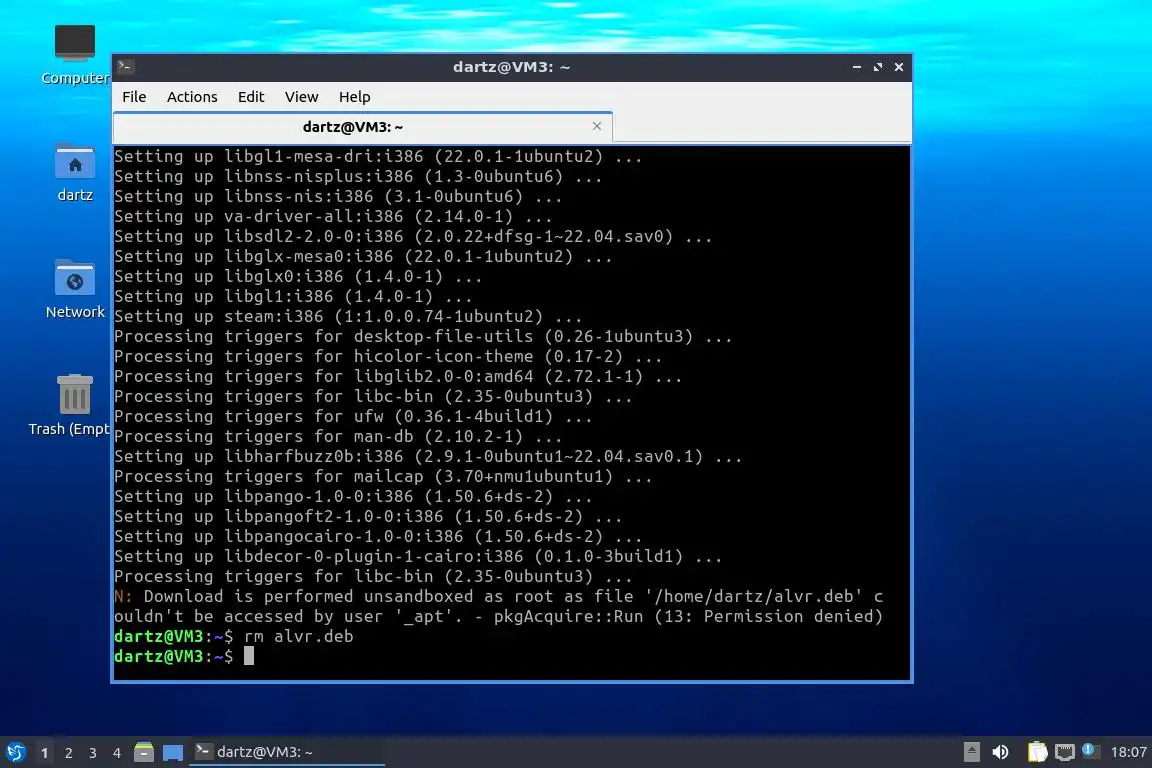Open the File menu

pos(134,97)
